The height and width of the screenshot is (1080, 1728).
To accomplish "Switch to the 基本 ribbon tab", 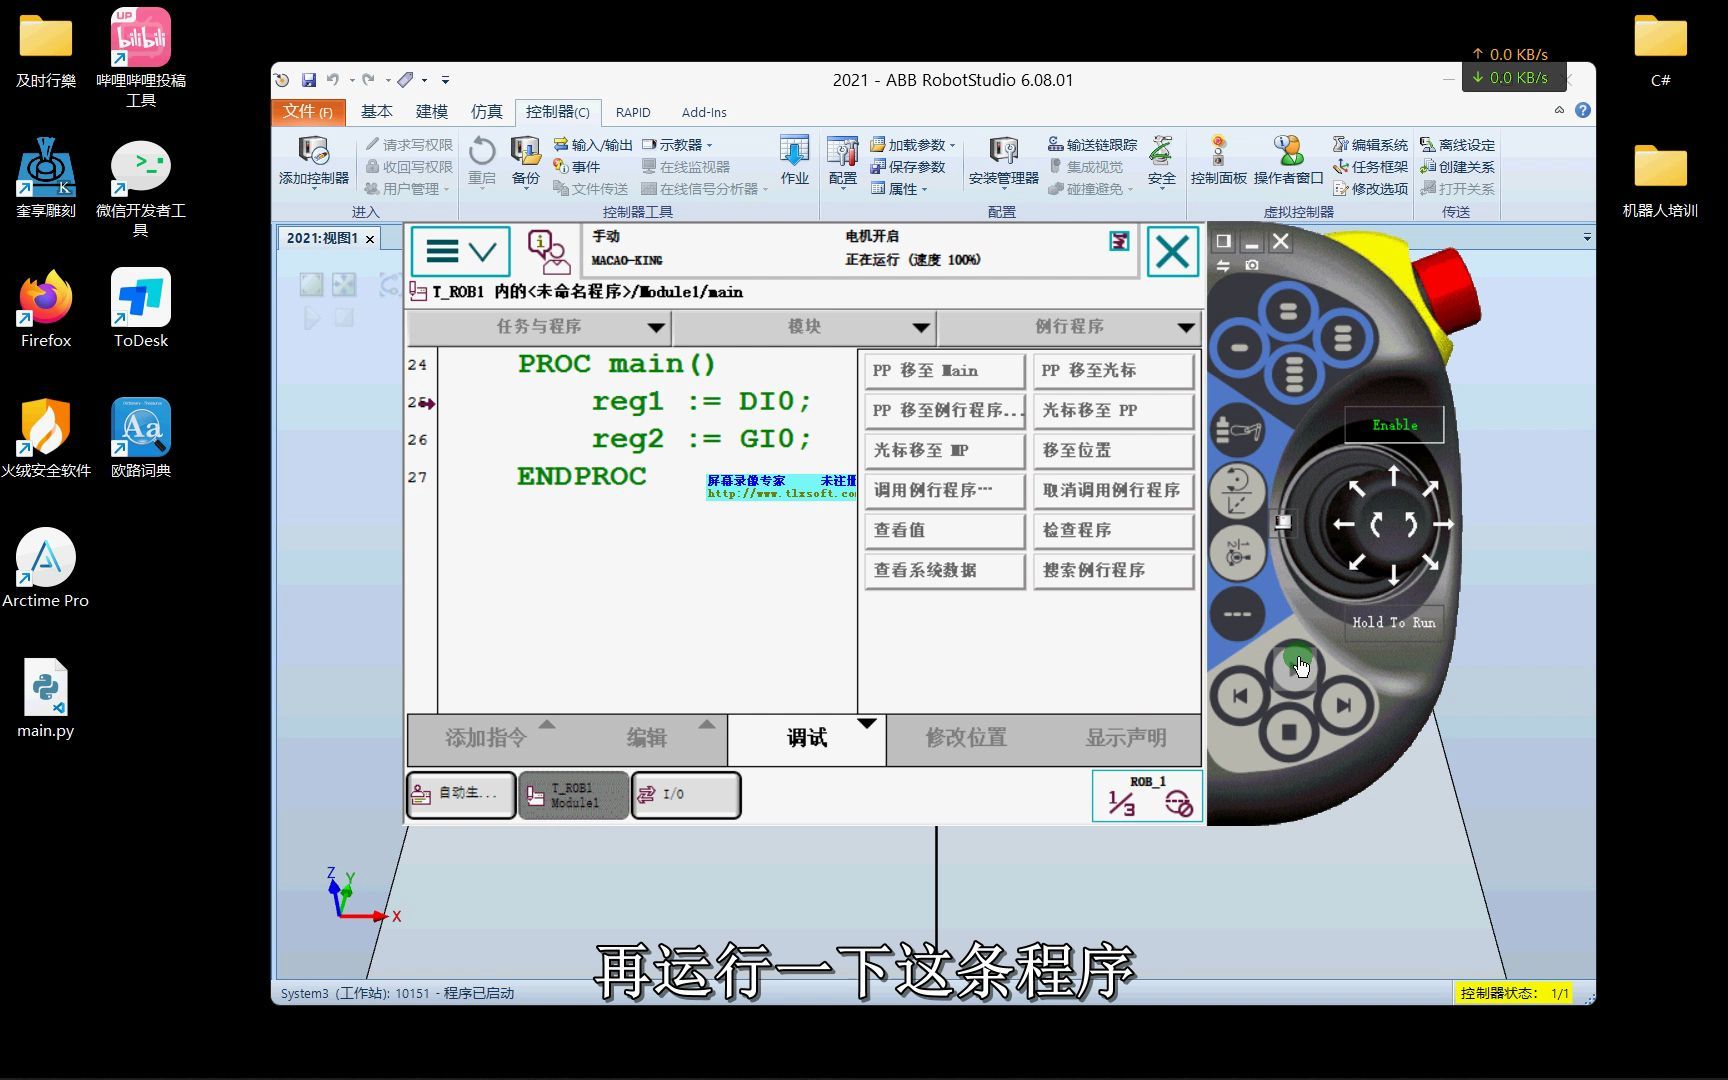I will tap(377, 112).
